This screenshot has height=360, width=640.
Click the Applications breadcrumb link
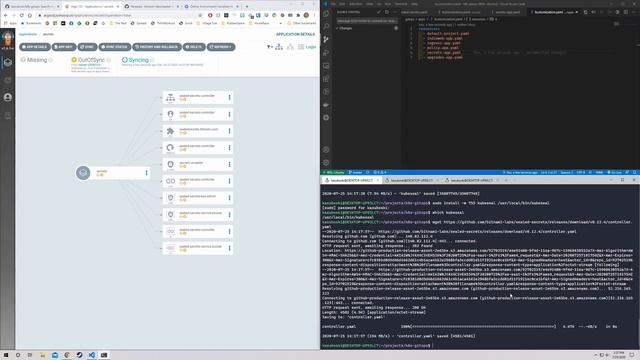[28, 34]
